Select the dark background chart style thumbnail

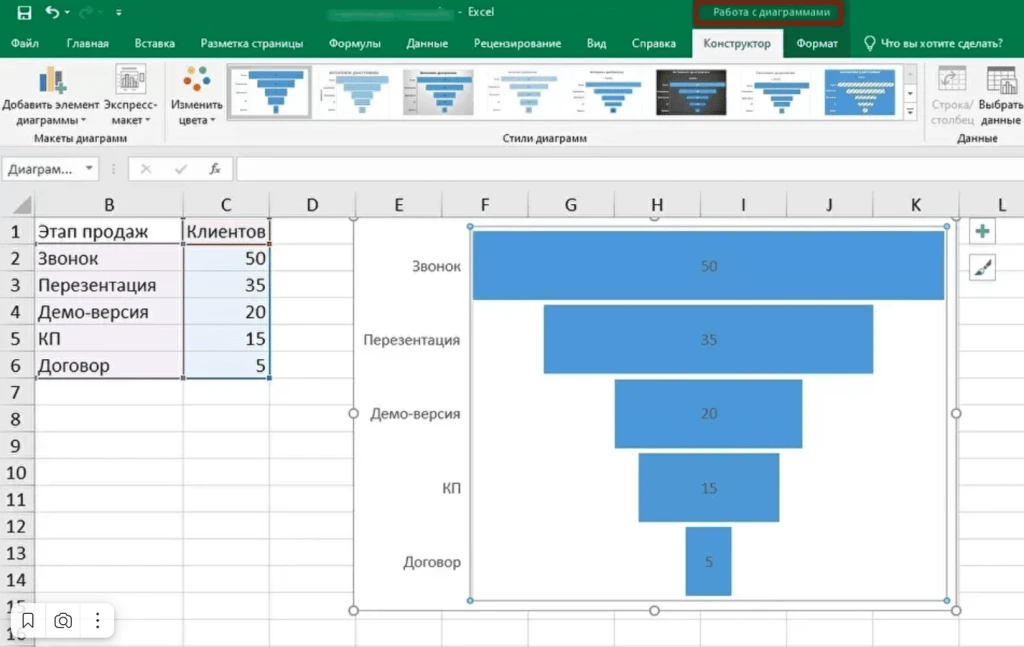[690, 92]
